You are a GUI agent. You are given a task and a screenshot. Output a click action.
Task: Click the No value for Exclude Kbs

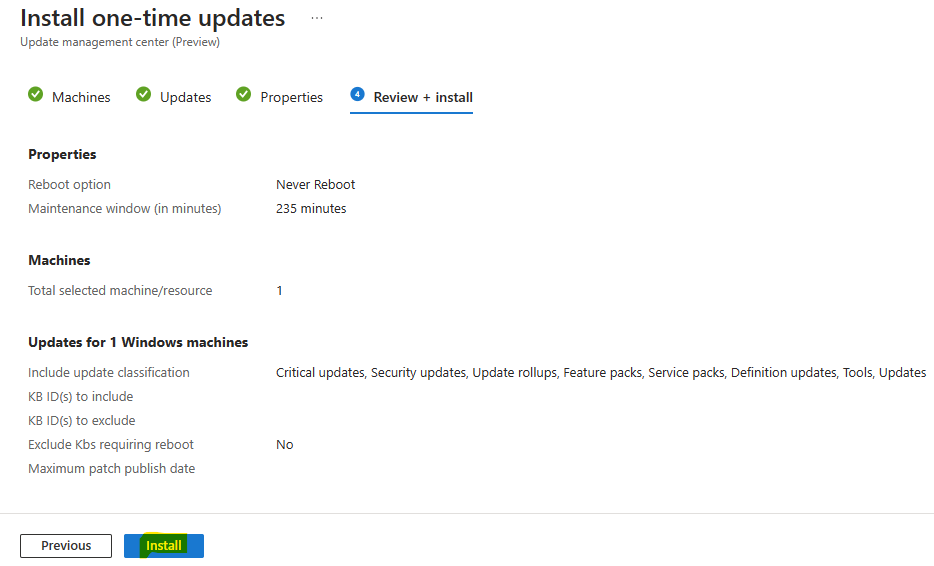point(285,444)
